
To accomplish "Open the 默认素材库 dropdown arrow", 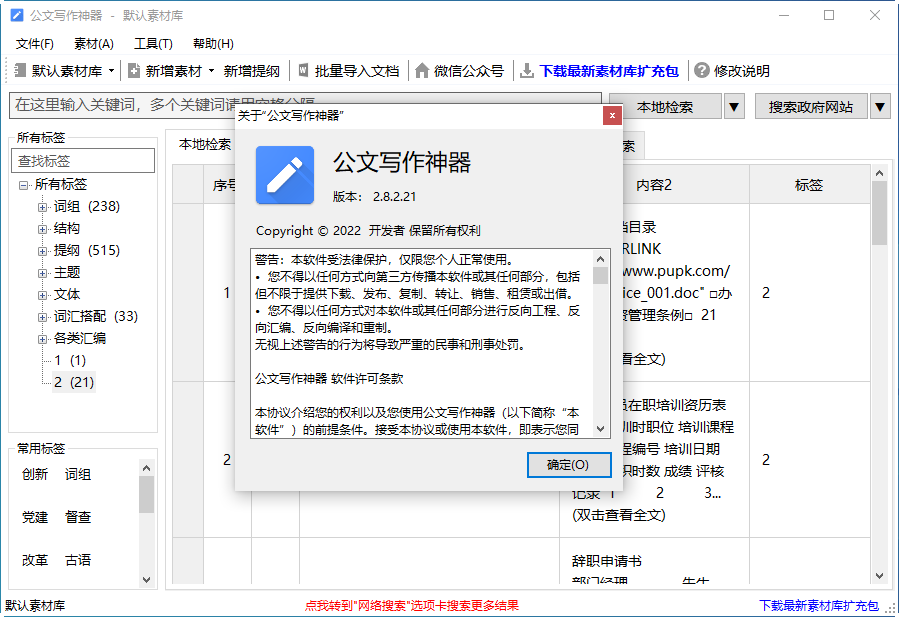I will 111,71.
